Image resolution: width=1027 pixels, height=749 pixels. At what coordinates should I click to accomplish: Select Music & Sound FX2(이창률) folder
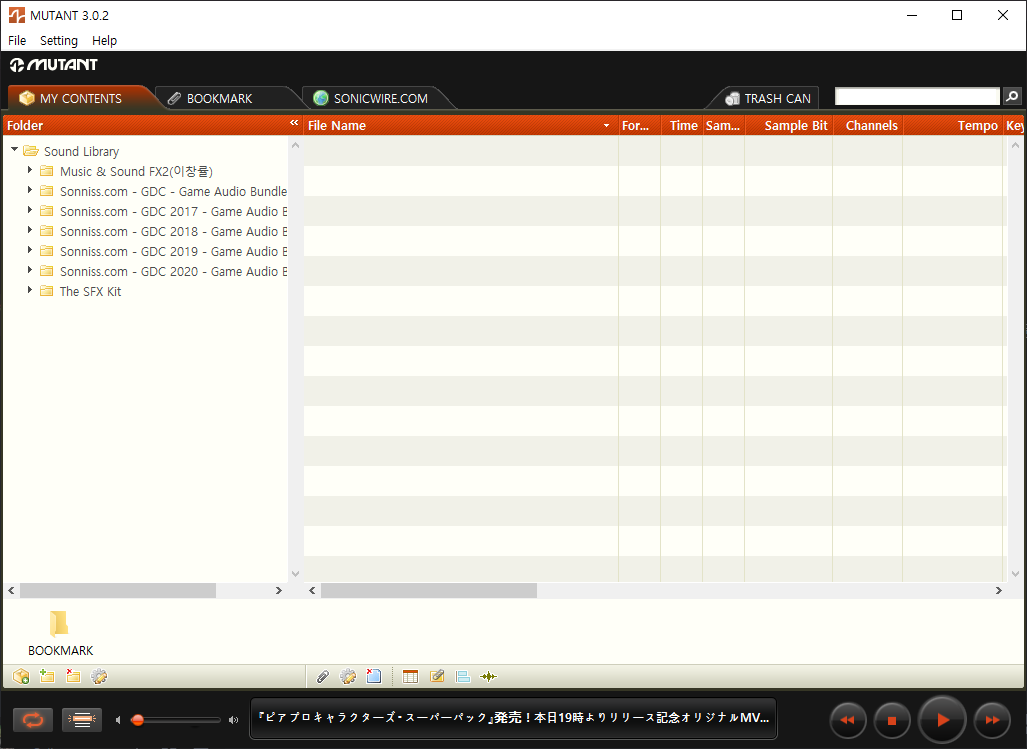coord(136,172)
